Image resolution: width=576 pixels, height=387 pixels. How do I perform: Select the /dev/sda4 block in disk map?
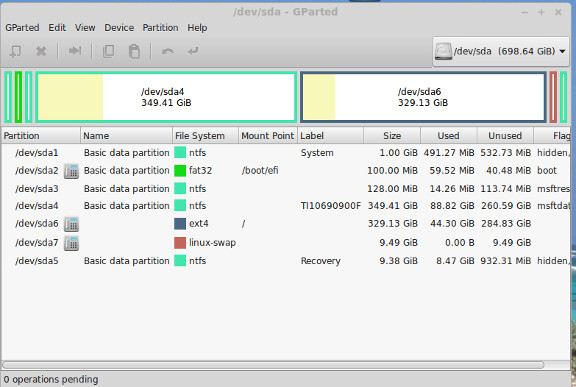click(x=166, y=97)
